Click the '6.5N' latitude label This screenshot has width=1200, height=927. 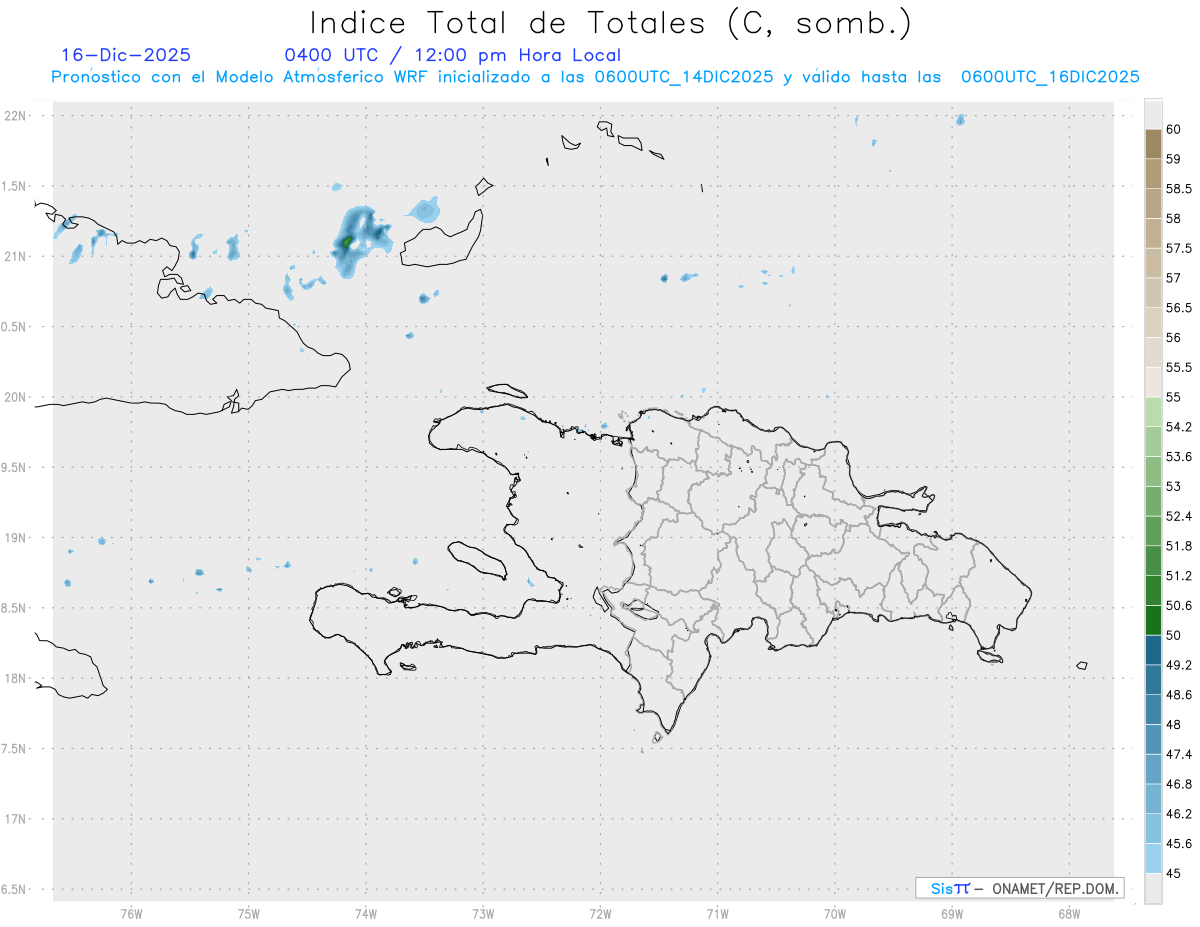(x=15, y=889)
